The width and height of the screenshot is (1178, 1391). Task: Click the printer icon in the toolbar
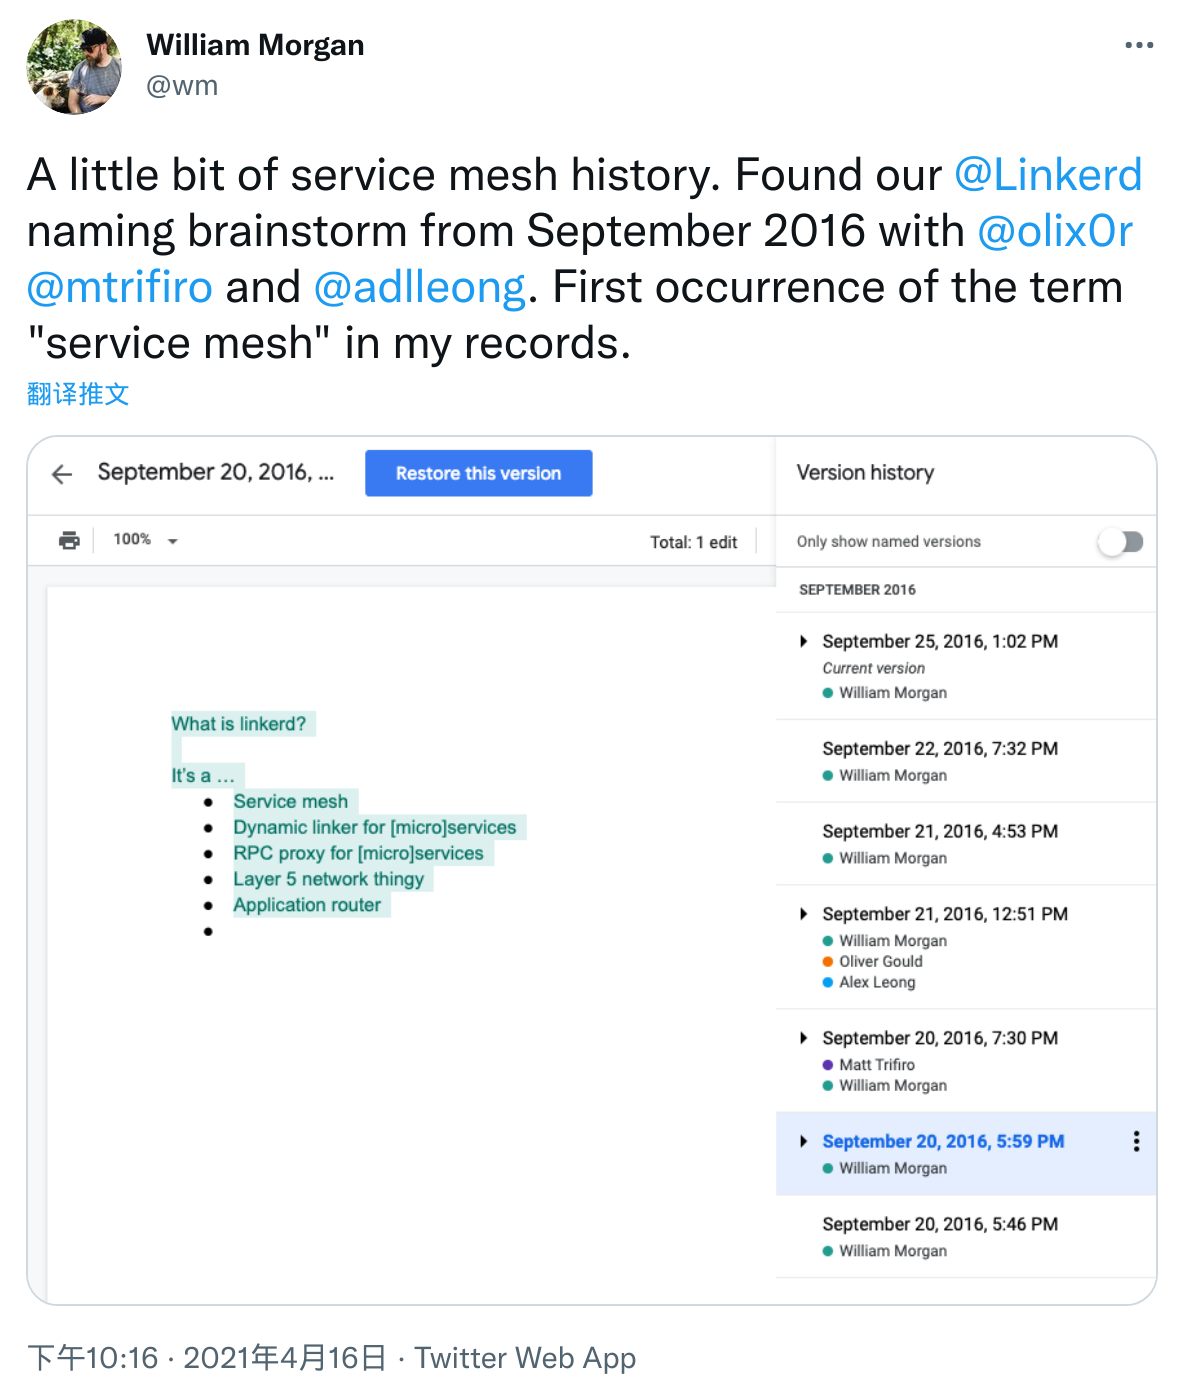[69, 540]
